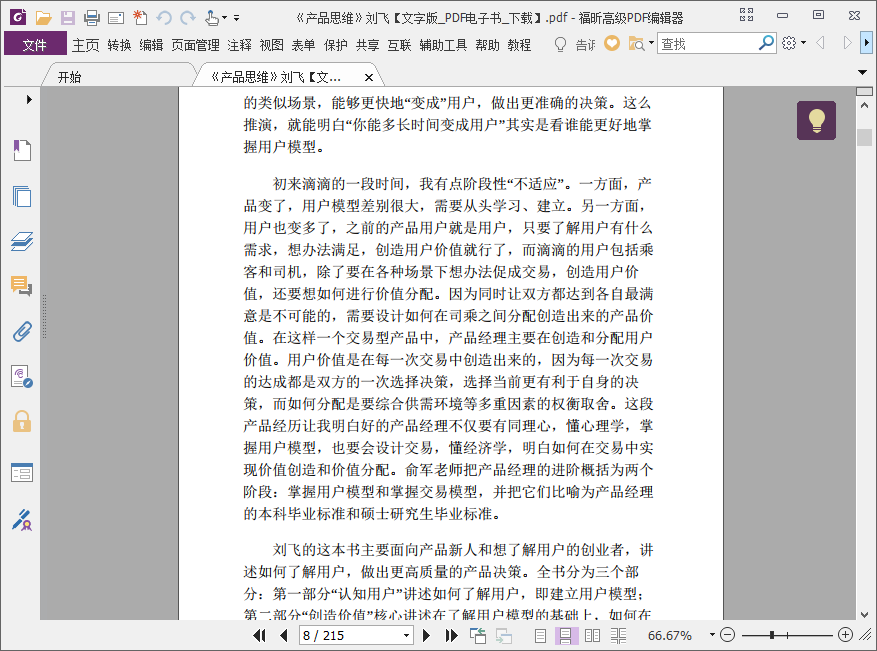Jump to the last page
877x651 pixels.
[451, 635]
